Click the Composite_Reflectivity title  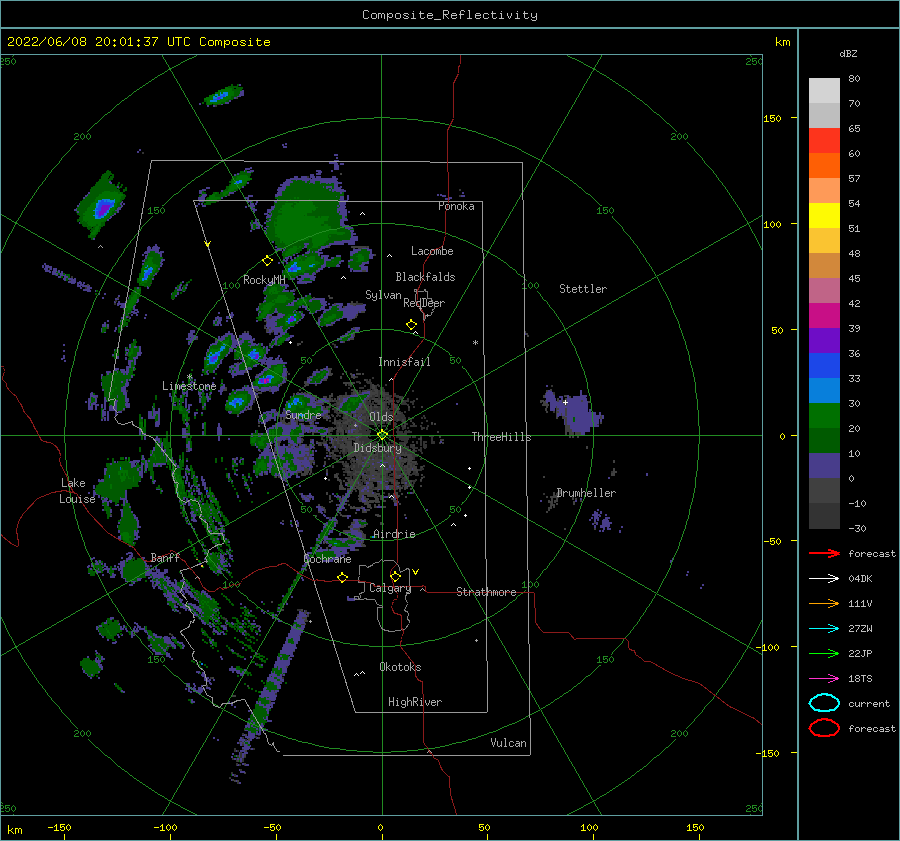click(x=450, y=15)
